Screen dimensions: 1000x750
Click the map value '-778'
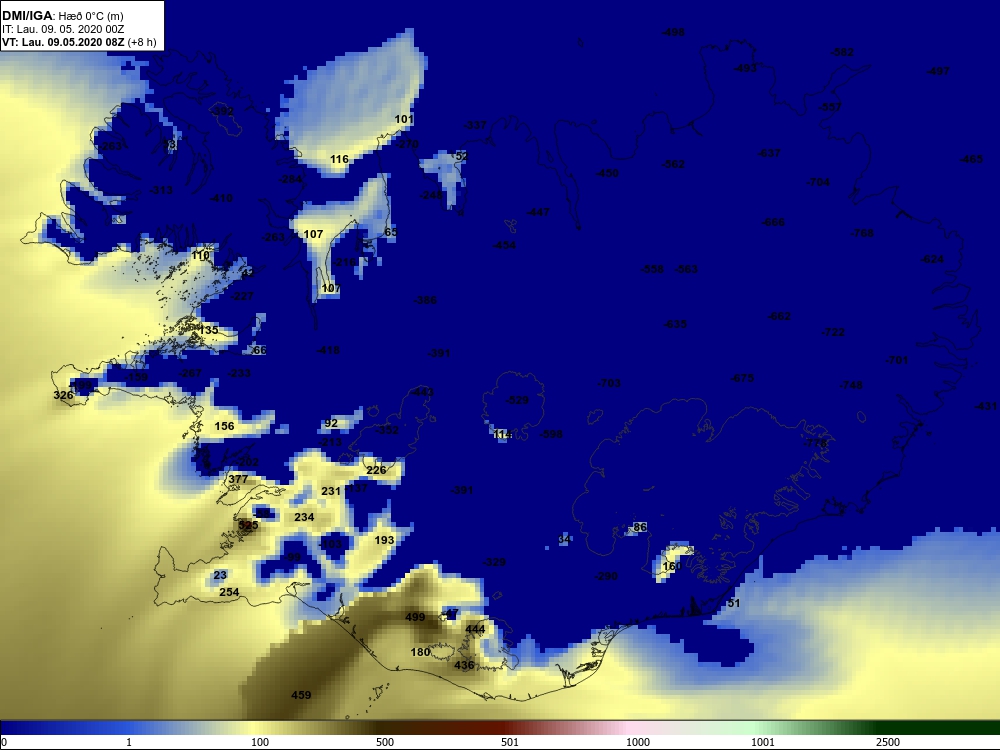coord(816,443)
